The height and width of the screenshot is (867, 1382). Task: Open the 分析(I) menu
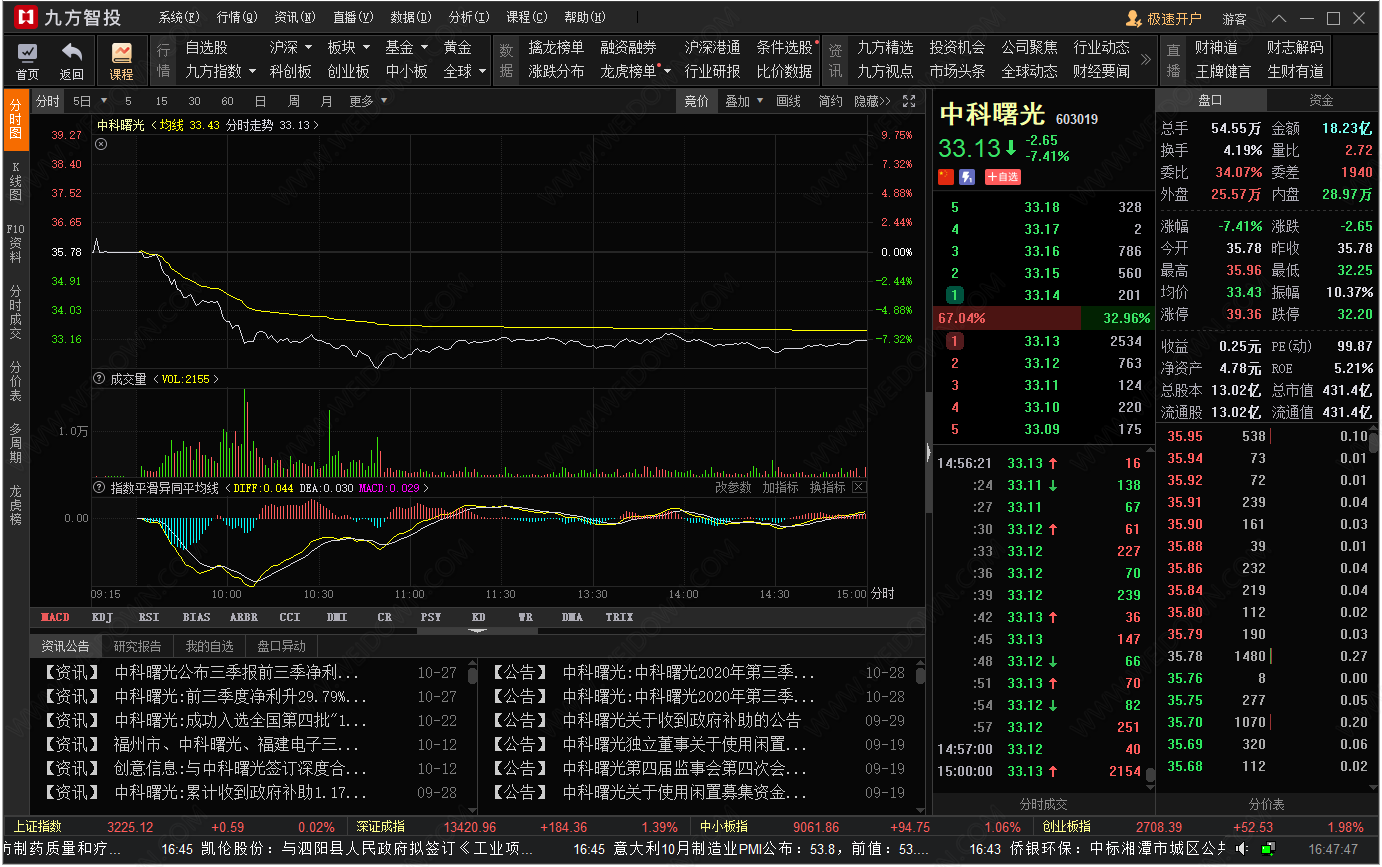coord(469,18)
